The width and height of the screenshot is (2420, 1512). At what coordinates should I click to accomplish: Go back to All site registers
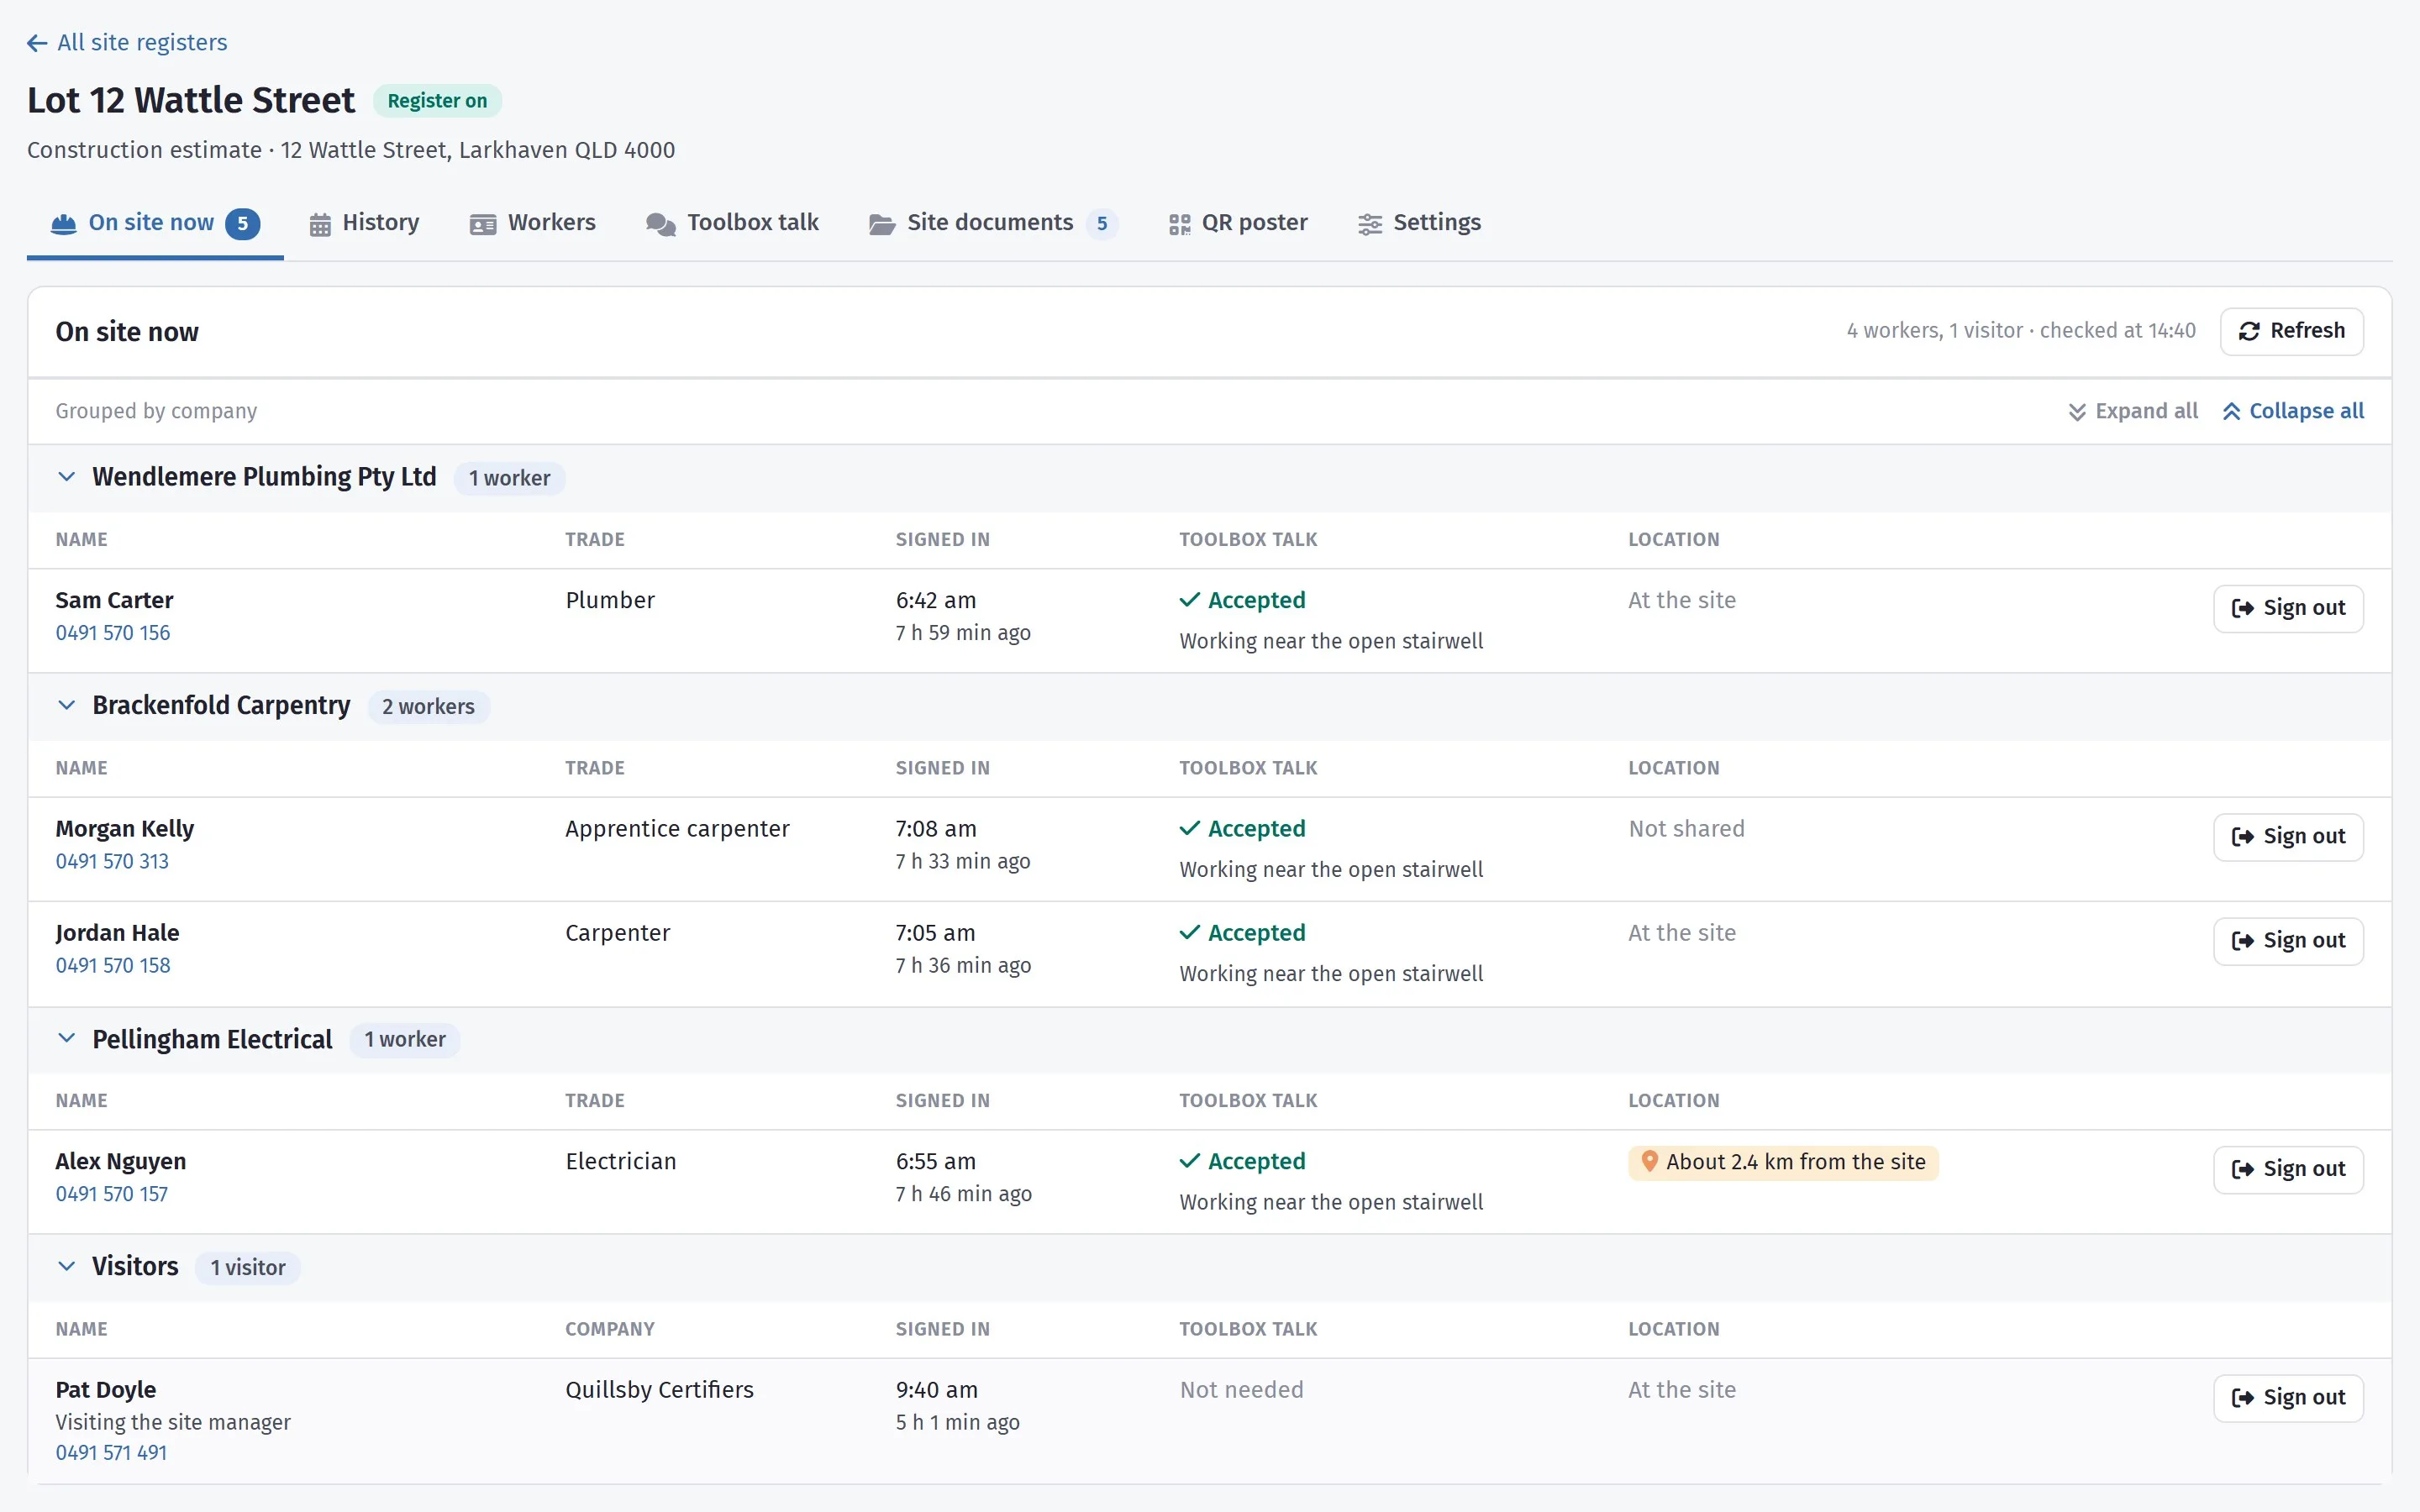tap(127, 43)
